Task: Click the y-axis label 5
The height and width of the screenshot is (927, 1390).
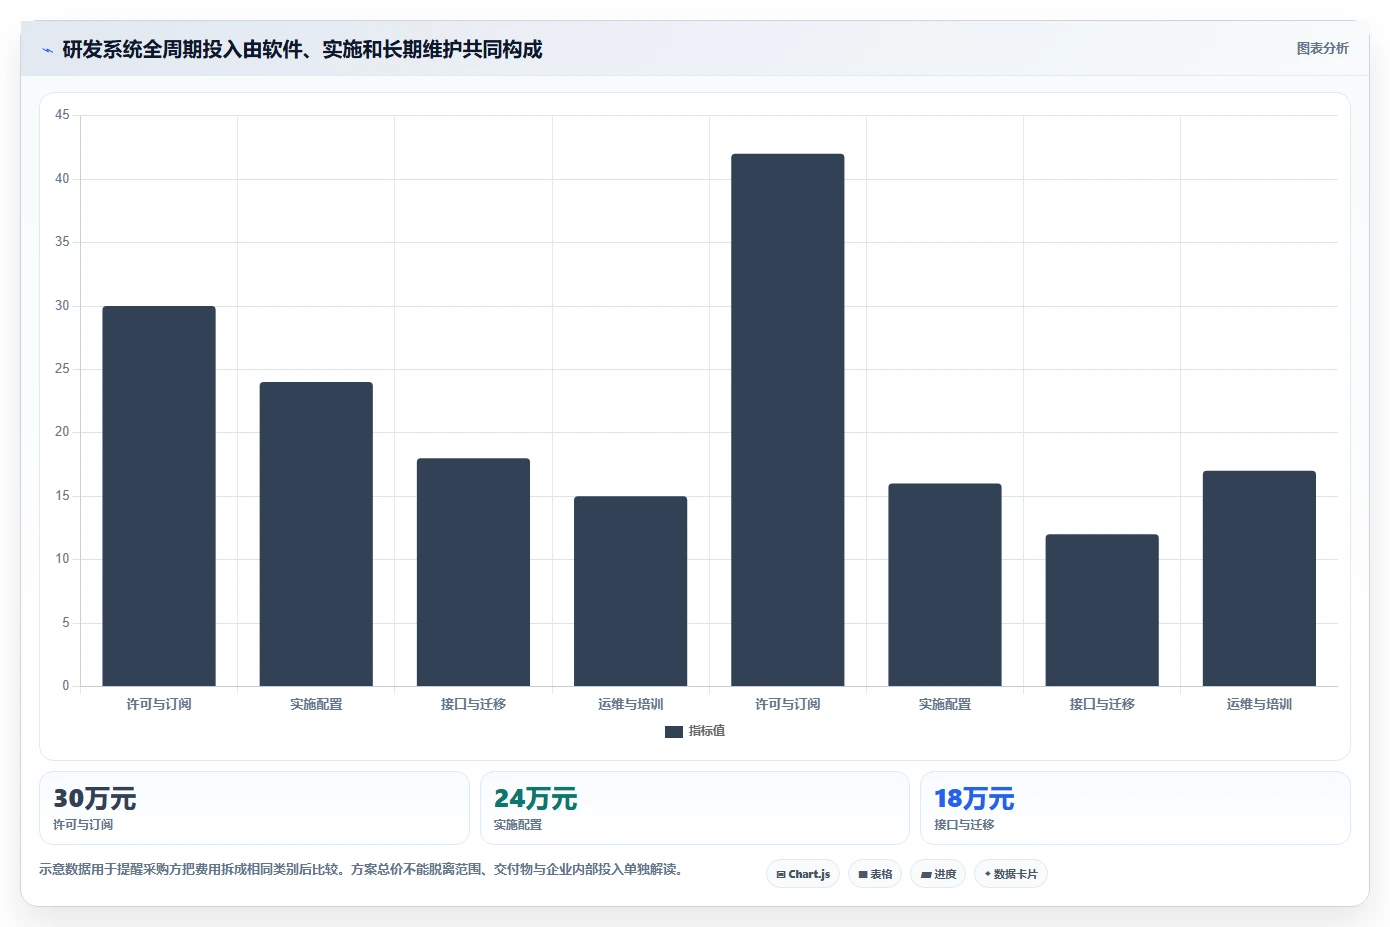Action: point(66,623)
